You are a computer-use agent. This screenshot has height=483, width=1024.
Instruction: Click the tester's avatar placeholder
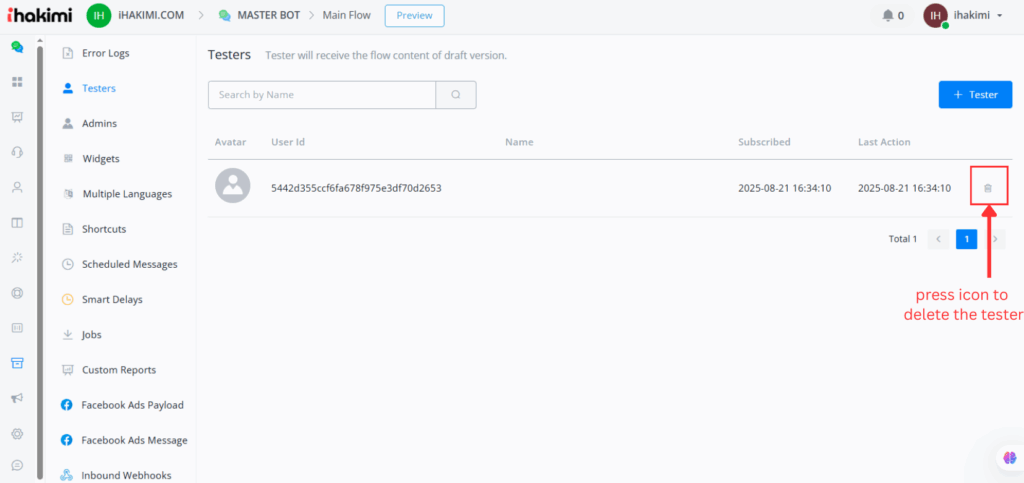(x=233, y=187)
